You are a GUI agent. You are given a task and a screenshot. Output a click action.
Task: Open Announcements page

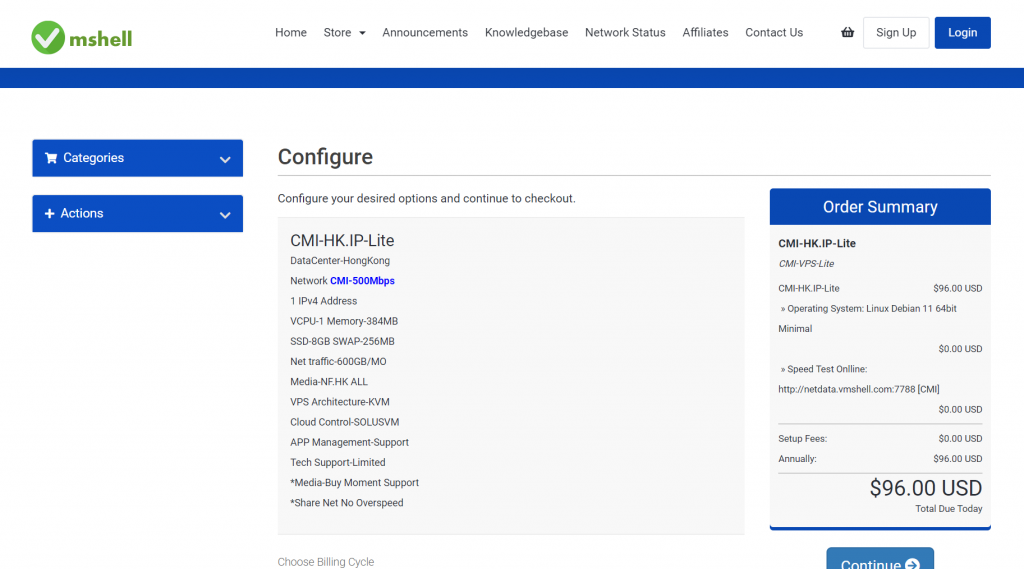tap(425, 33)
